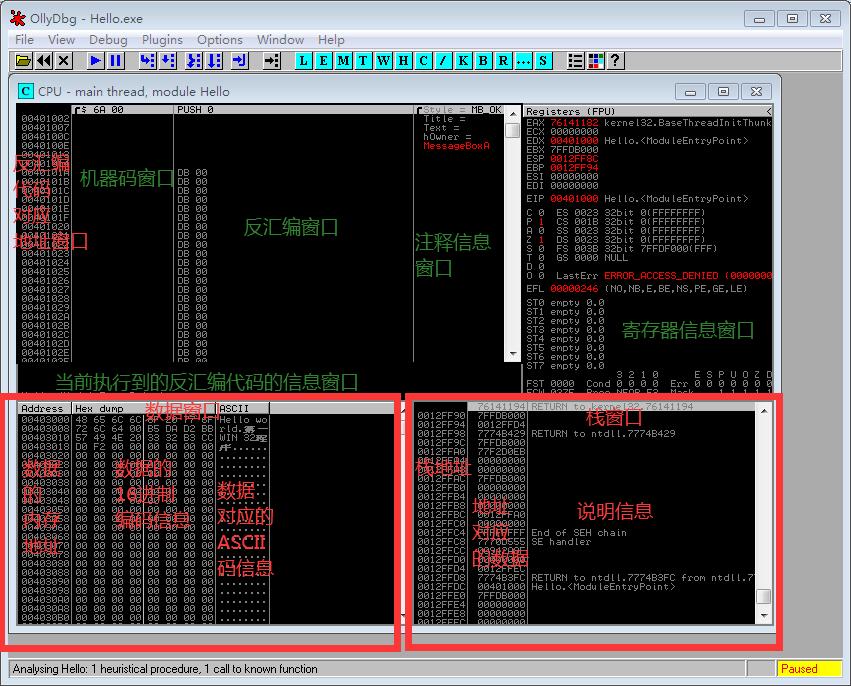Click the OllyDbg title bar application icon

point(18,18)
